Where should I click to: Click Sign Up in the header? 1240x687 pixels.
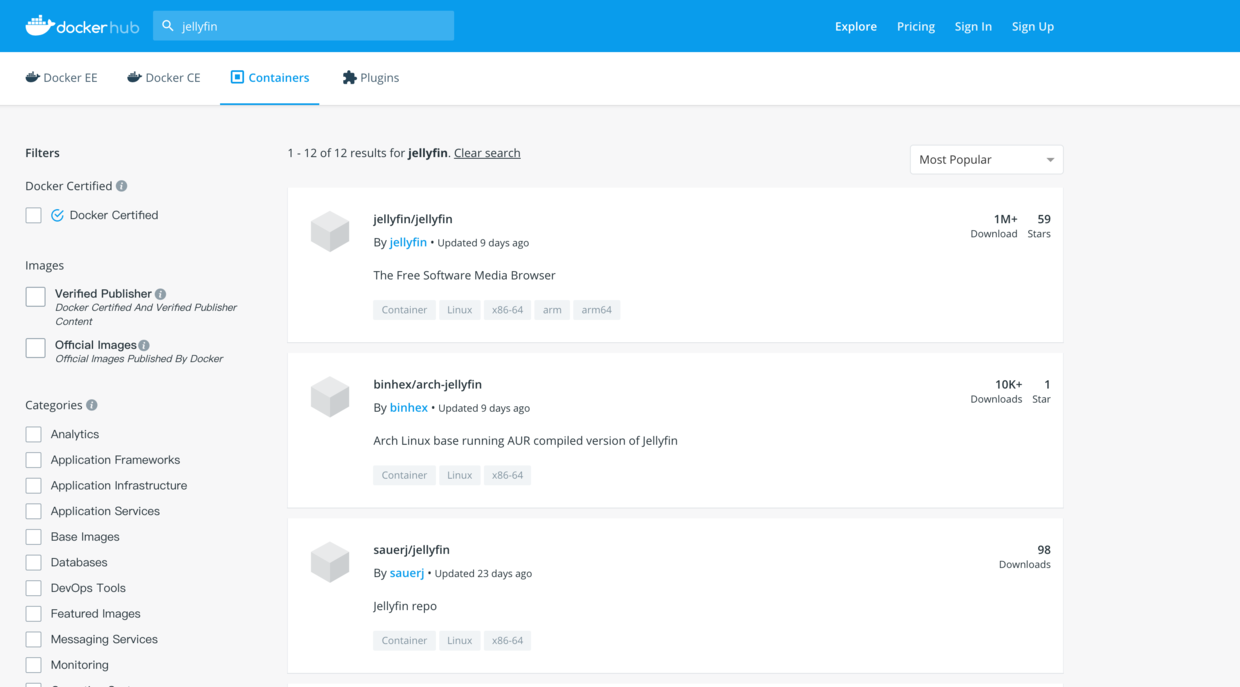(x=1033, y=26)
